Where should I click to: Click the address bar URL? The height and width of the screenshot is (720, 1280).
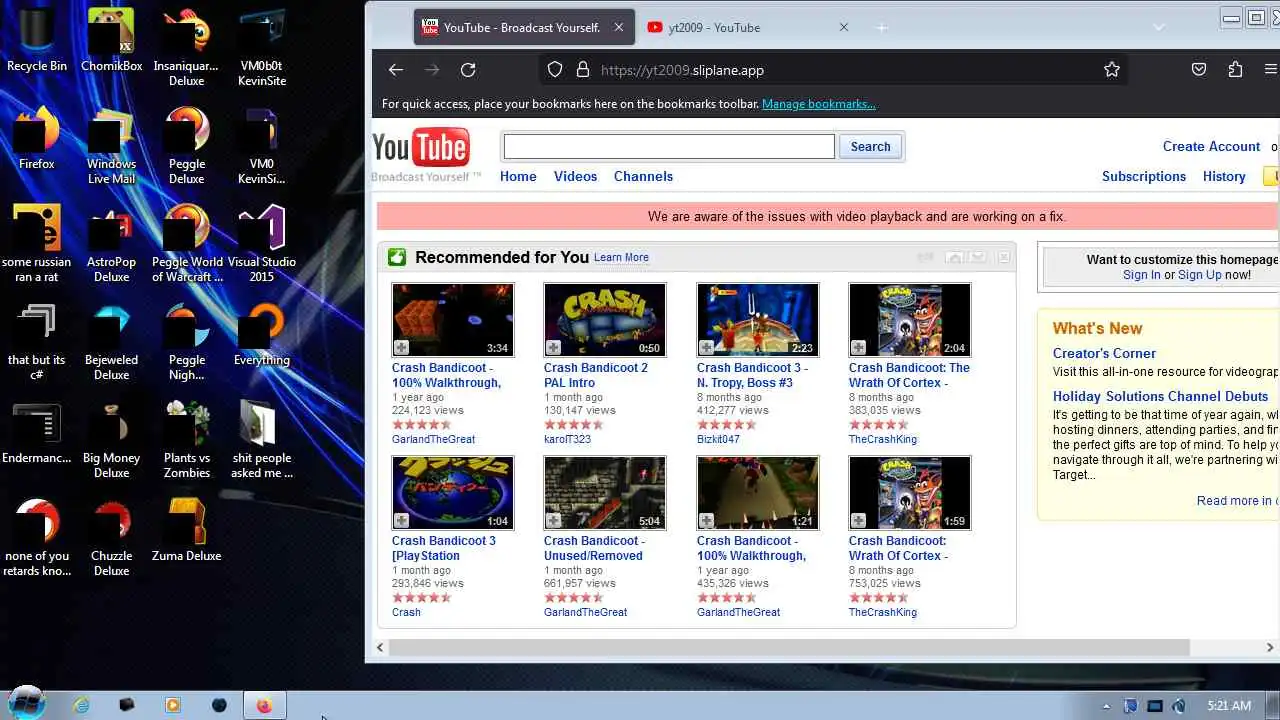[682, 70]
